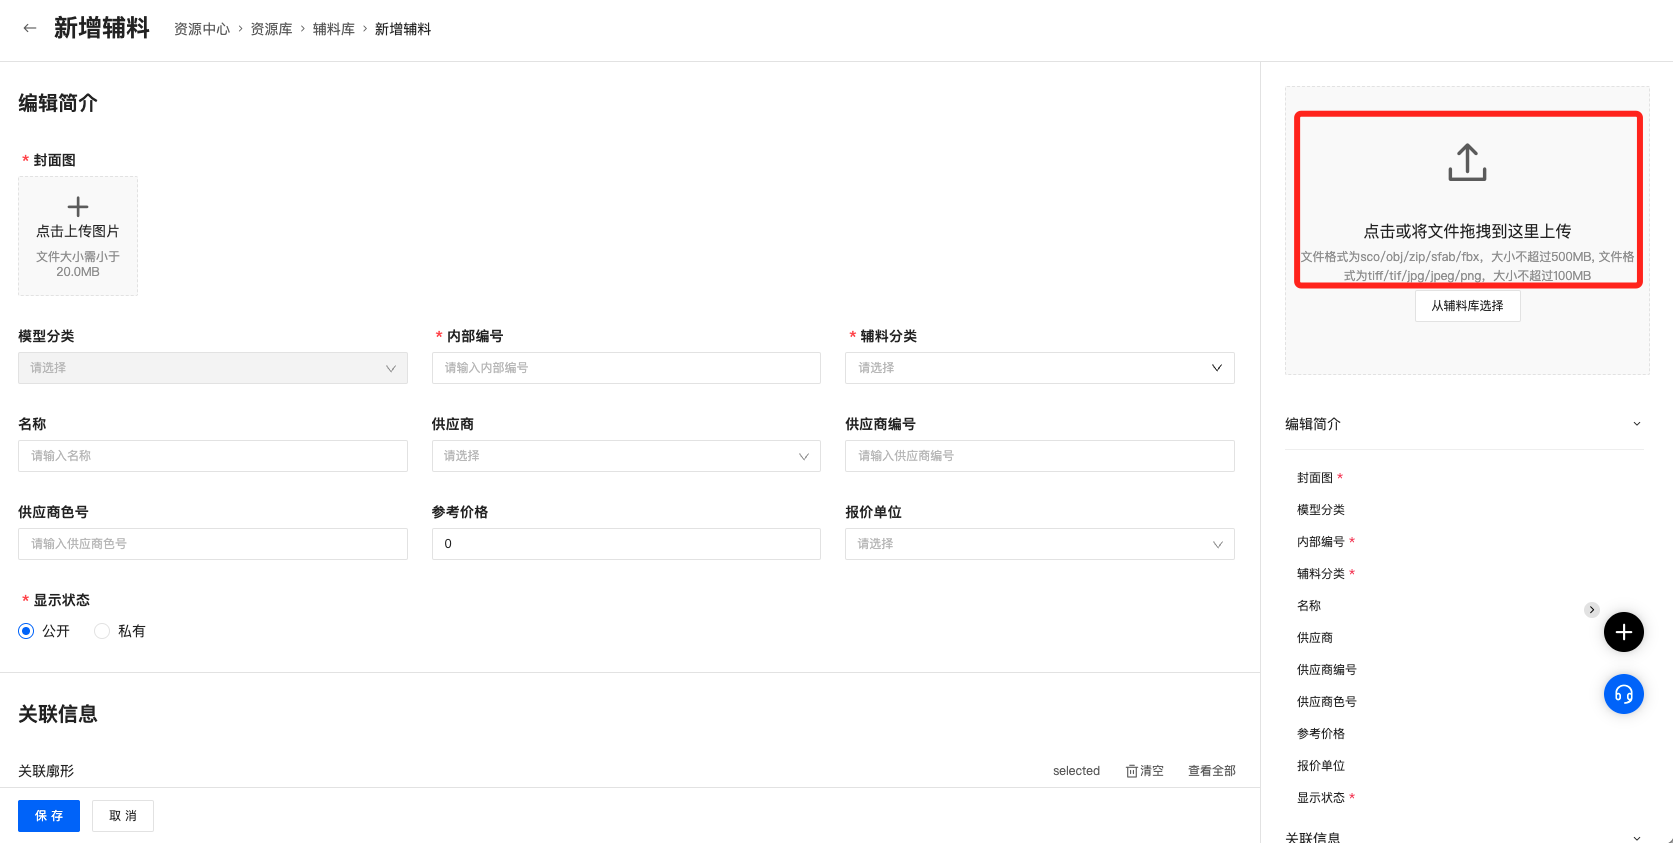This screenshot has height=843, width=1673.
Task: Click the back arrow beside 新增辅料
Action: 30,29
